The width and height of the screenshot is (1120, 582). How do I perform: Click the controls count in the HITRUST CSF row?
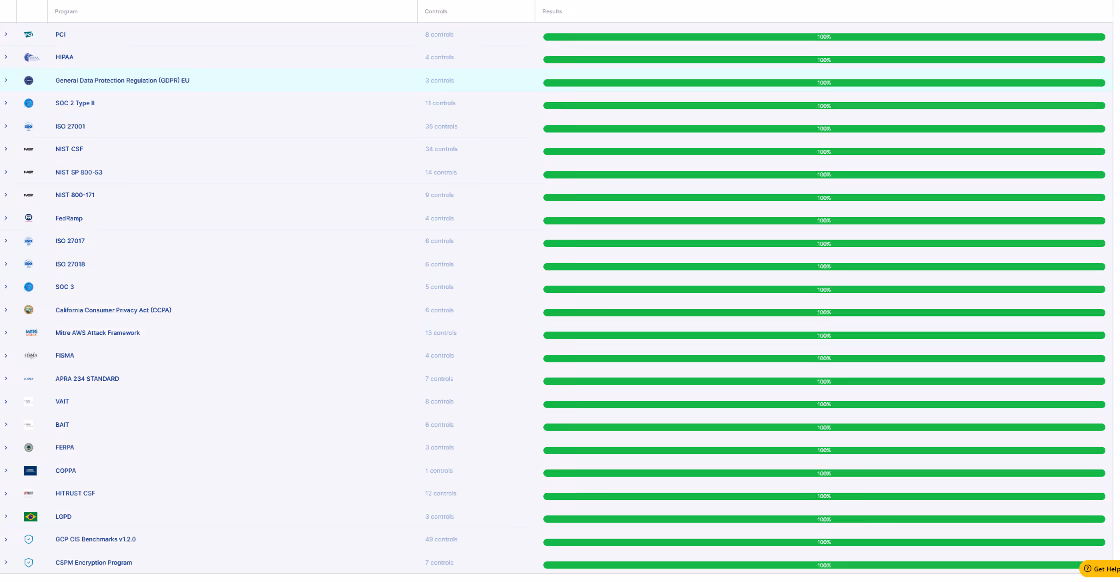pos(441,493)
